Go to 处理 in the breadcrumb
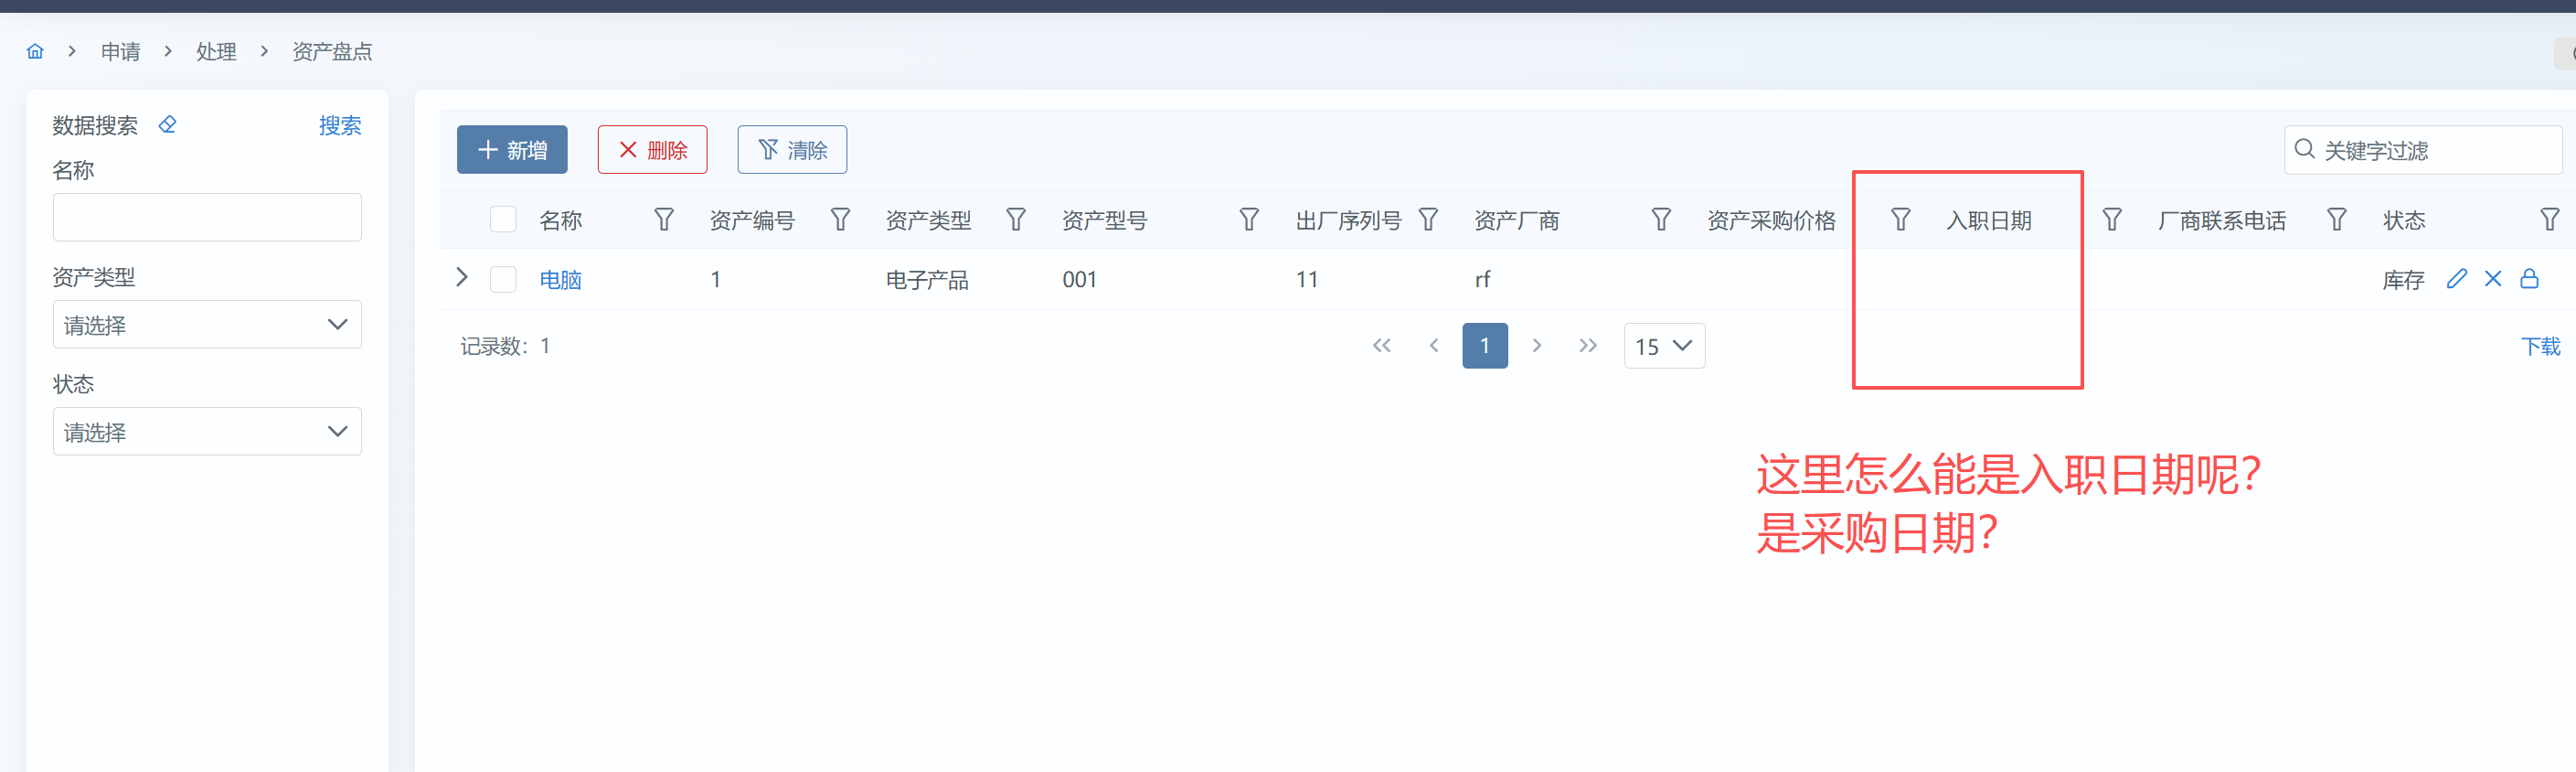This screenshot has height=772, width=2576. tap(216, 51)
